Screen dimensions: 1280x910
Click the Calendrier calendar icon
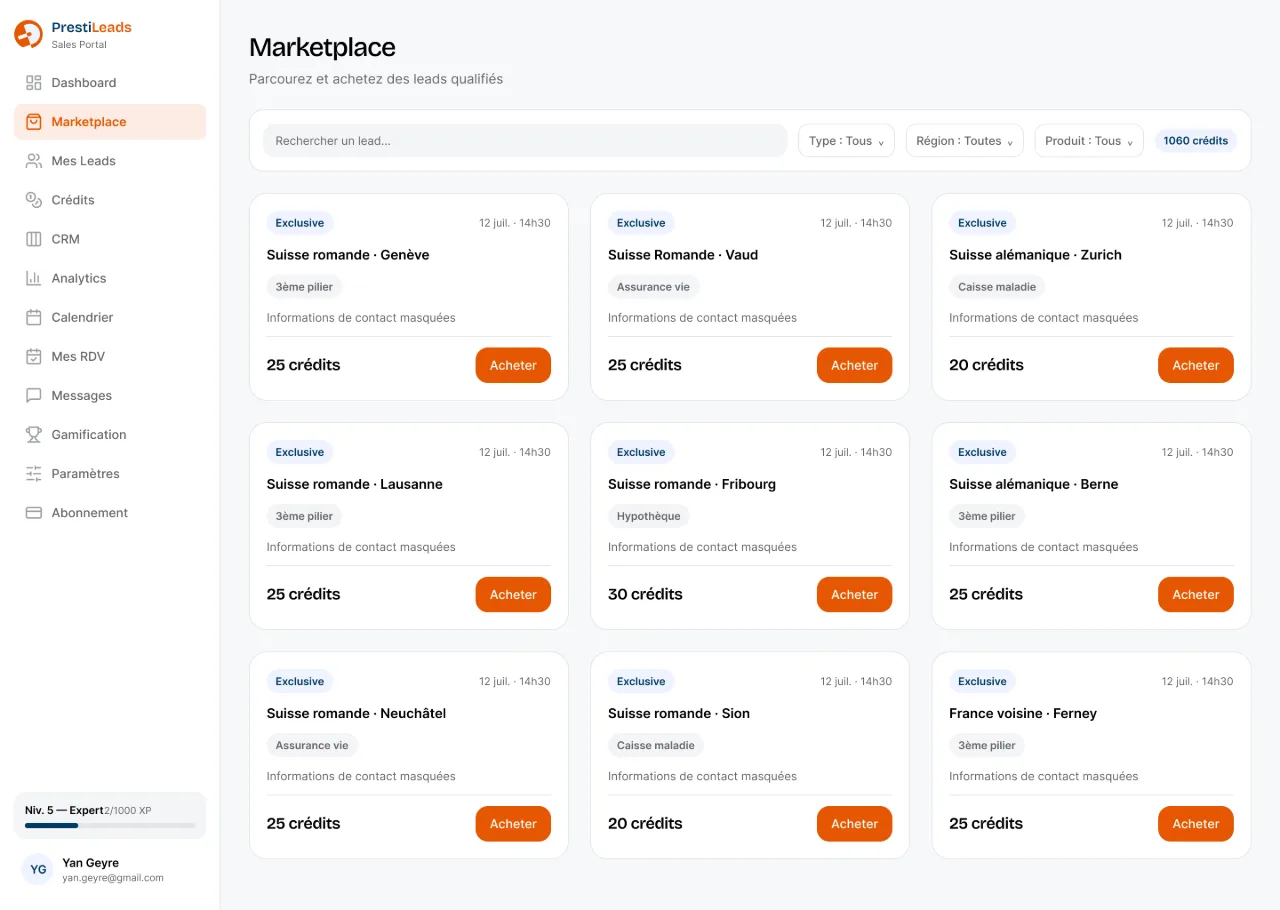pyautogui.click(x=34, y=317)
